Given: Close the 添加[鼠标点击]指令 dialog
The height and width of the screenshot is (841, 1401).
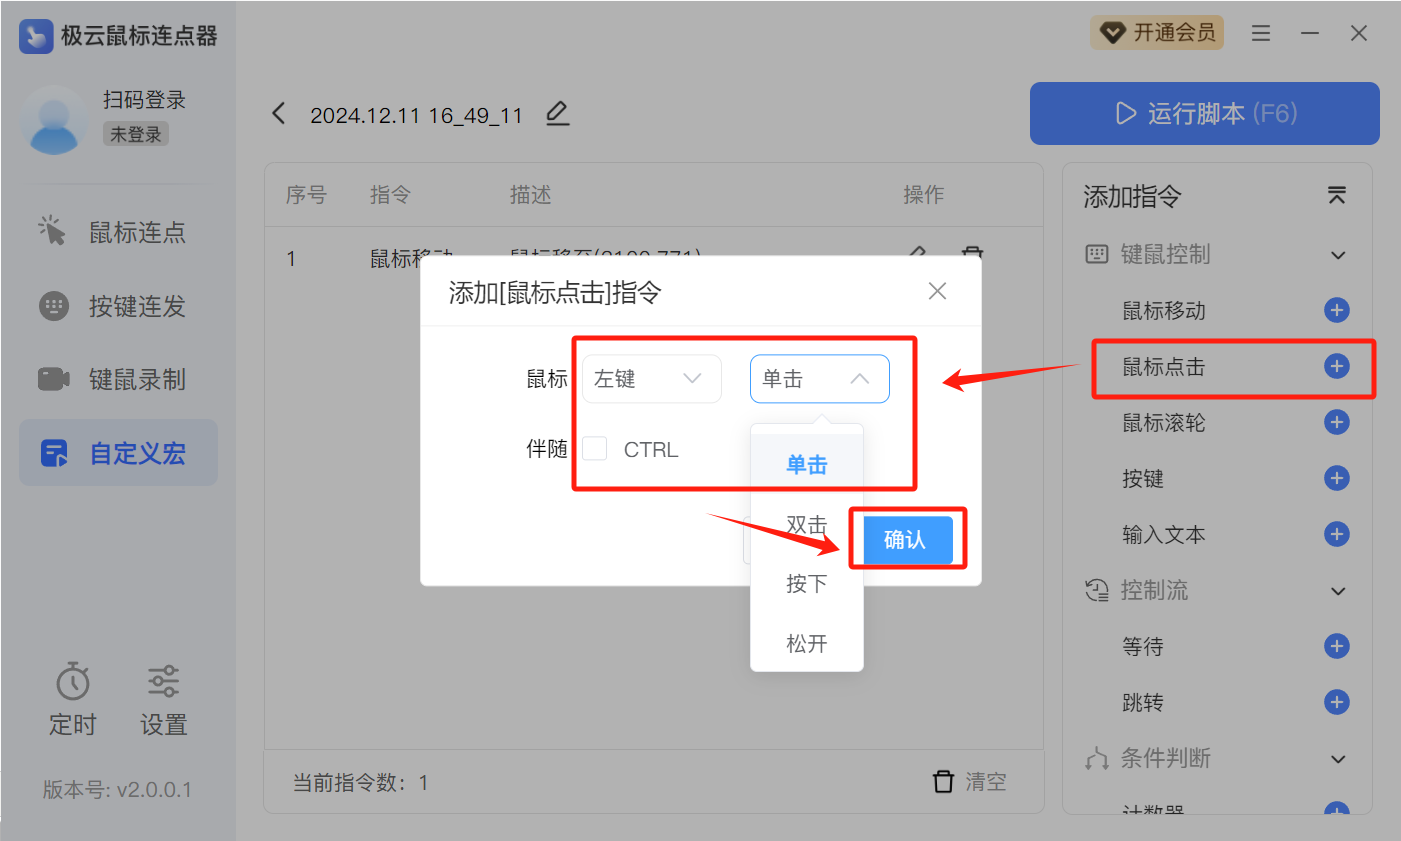Looking at the screenshot, I should tap(937, 291).
